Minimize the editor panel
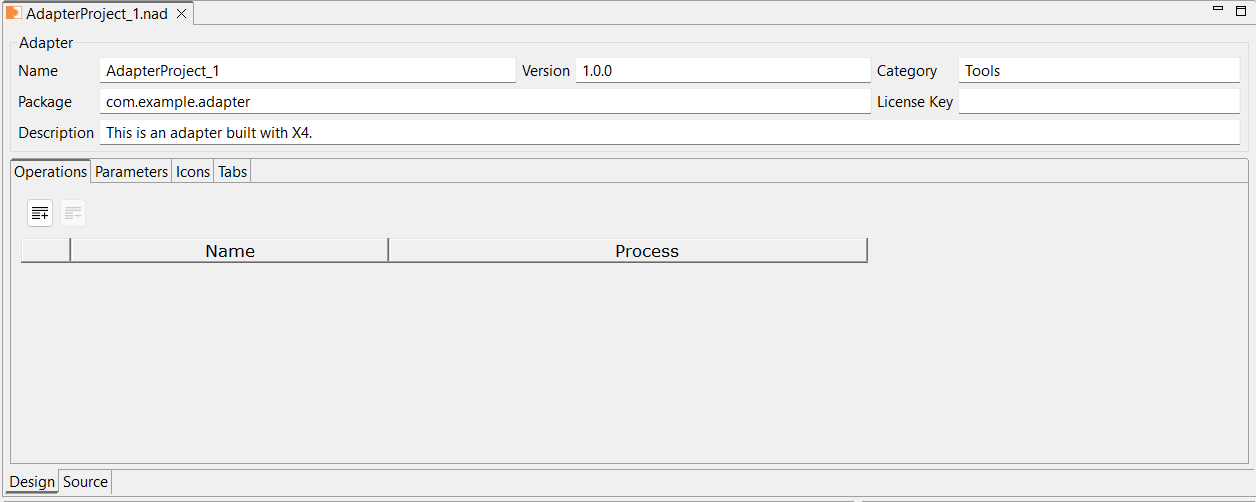This screenshot has height=502, width=1256. pyautogui.click(x=1218, y=9)
